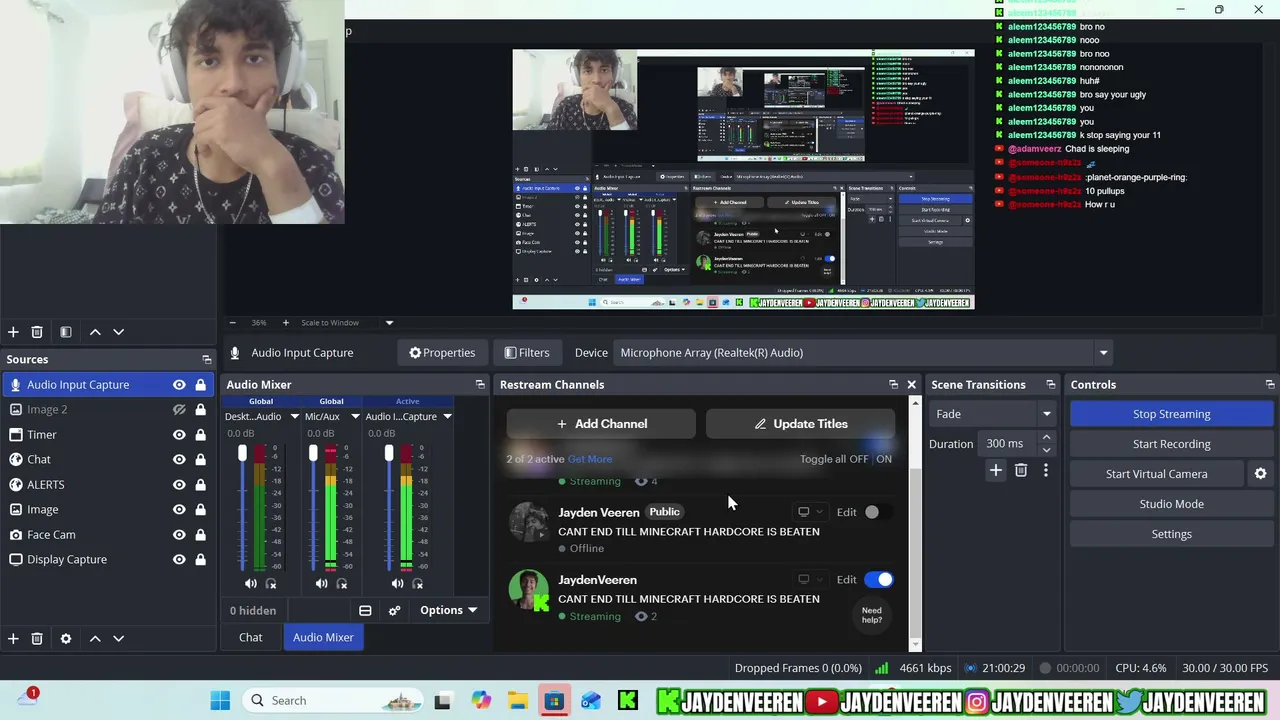
Task: Adjust the Audio Input Capture volume fader
Action: (x=389, y=454)
